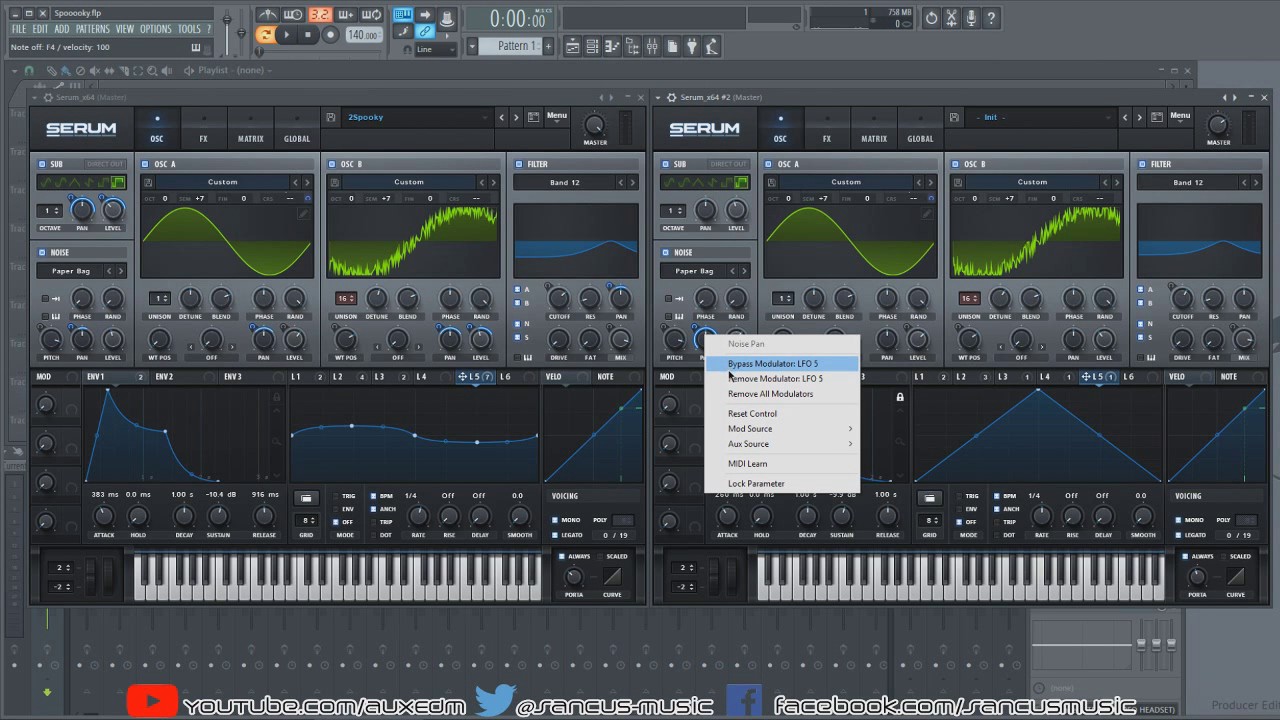The height and width of the screenshot is (720, 1280).
Task: Open the FILE menu in FL Studio
Action: (19, 30)
